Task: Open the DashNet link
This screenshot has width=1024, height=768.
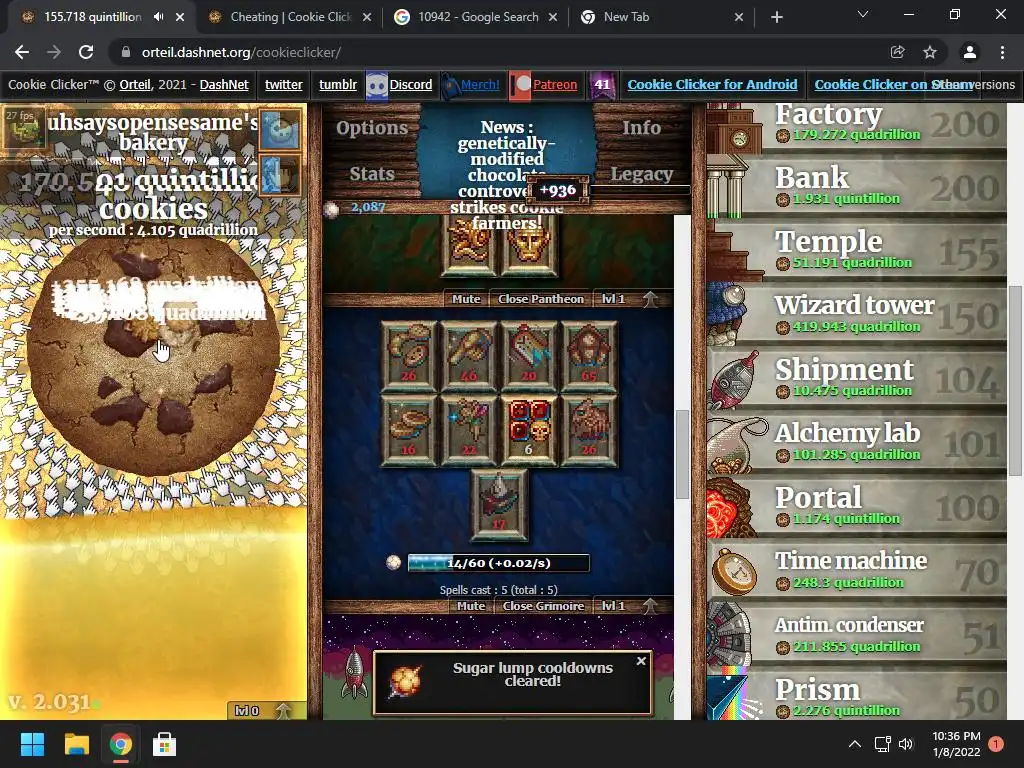Action: (x=224, y=84)
